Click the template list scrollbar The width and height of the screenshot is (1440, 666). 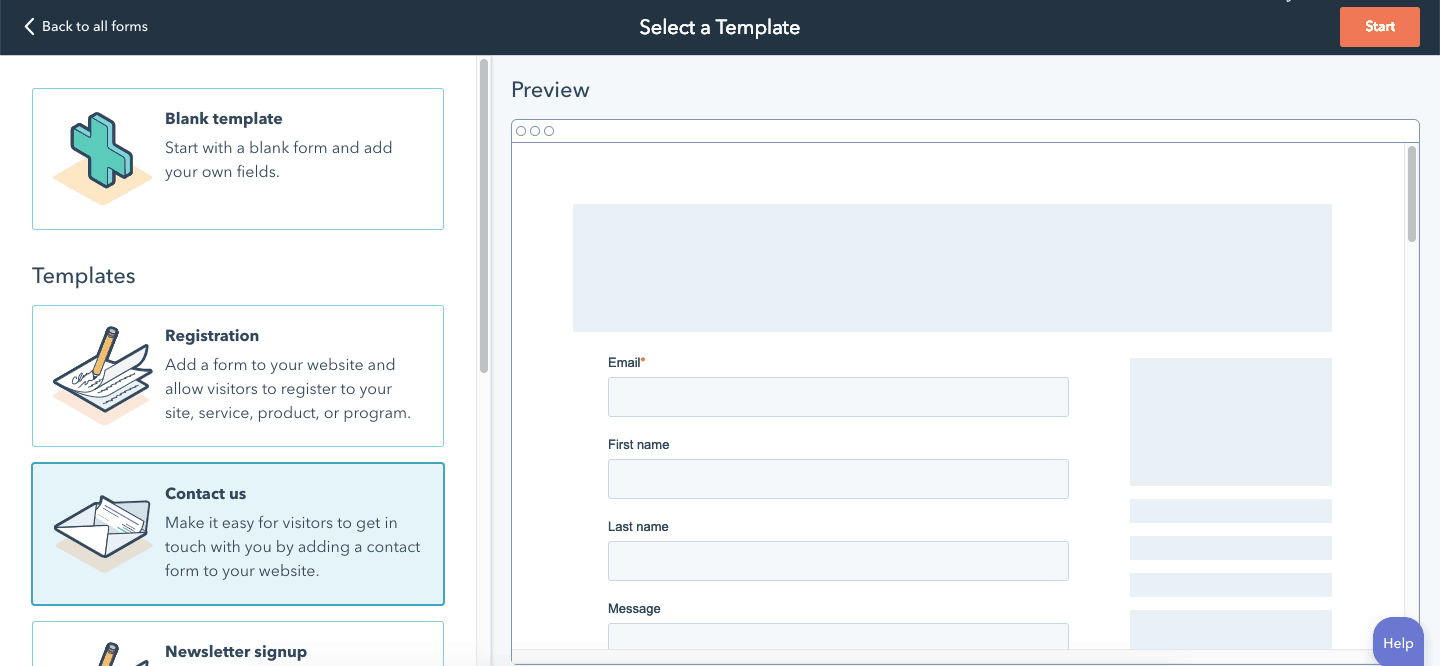(484, 216)
